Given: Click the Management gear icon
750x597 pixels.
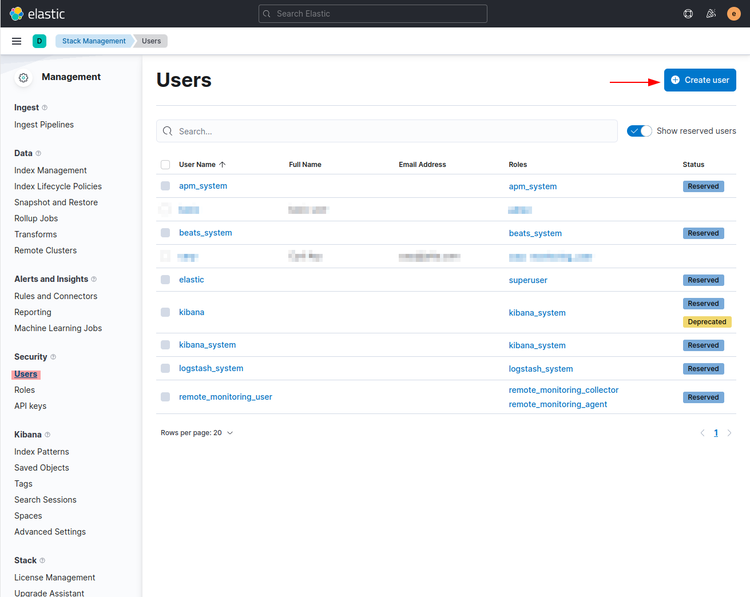Looking at the screenshot, I should click(x=23, y=77).
